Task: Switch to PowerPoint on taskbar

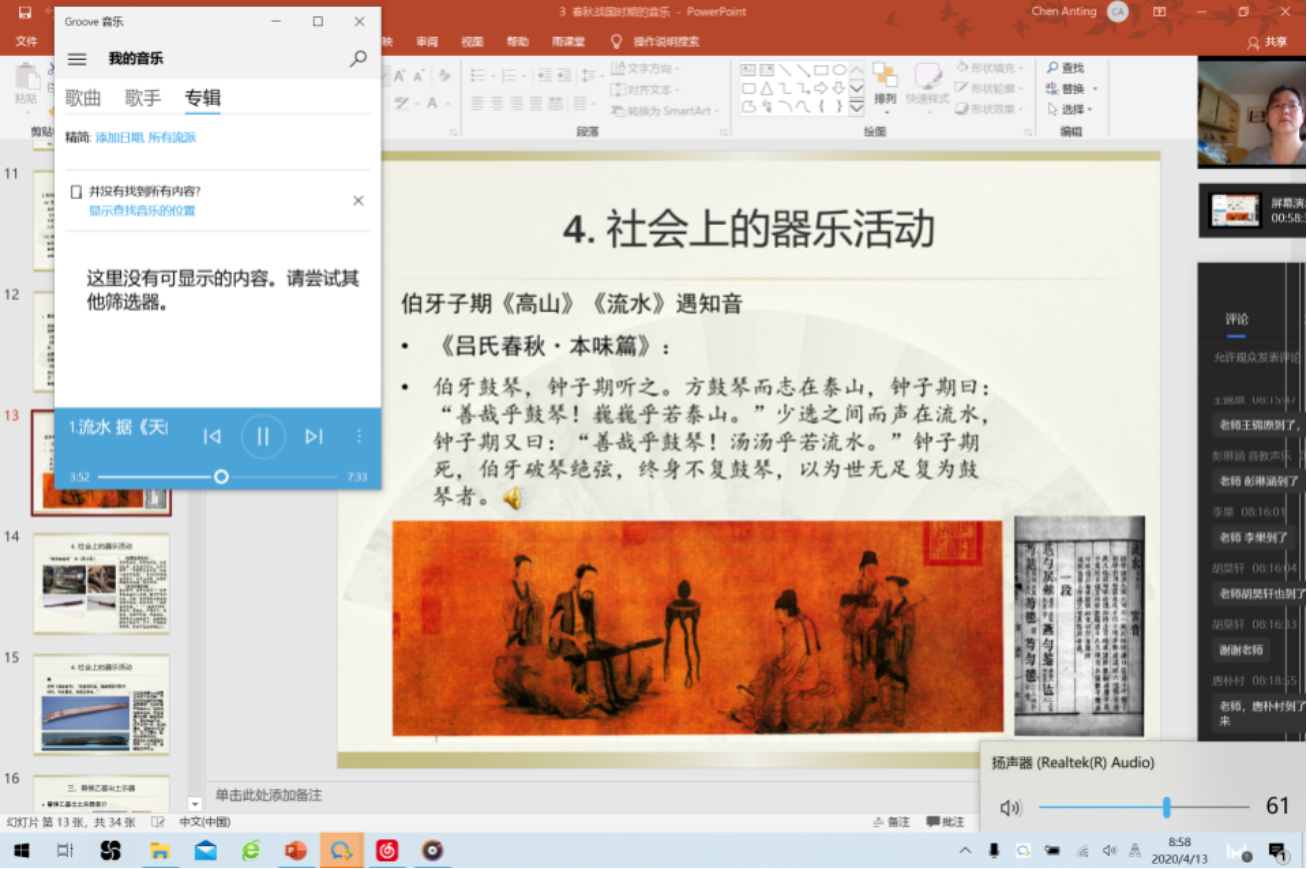Action: point(296,851)
